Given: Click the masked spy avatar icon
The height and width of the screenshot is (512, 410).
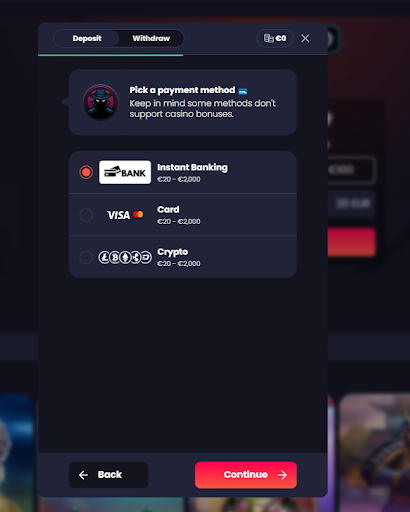Looking at the screenshot, I should click(x=101, y=102).
